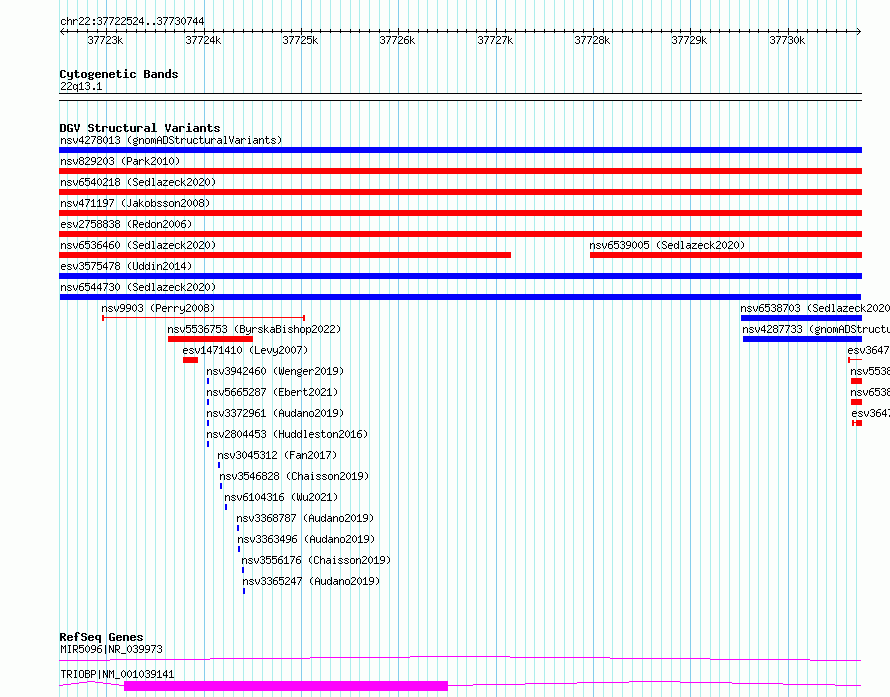This screenshot has height=697, width=890.
Task: Click the 37728k ruler position
Action: 592,40
